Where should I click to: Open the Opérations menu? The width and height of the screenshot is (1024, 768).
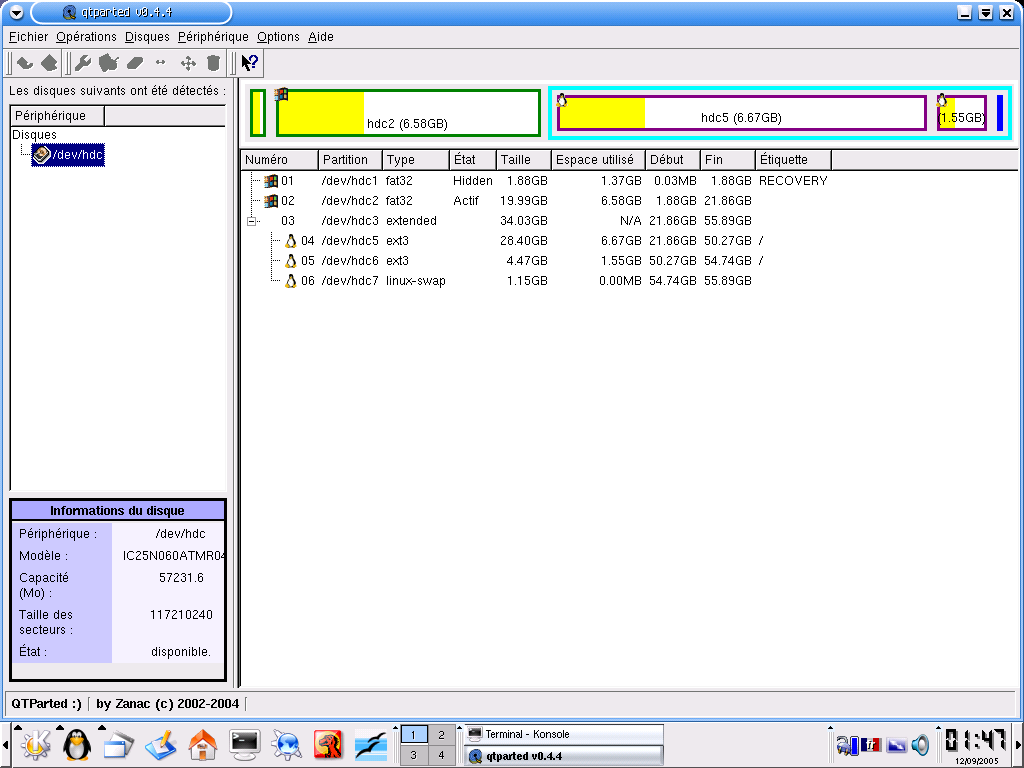(86, 37)
